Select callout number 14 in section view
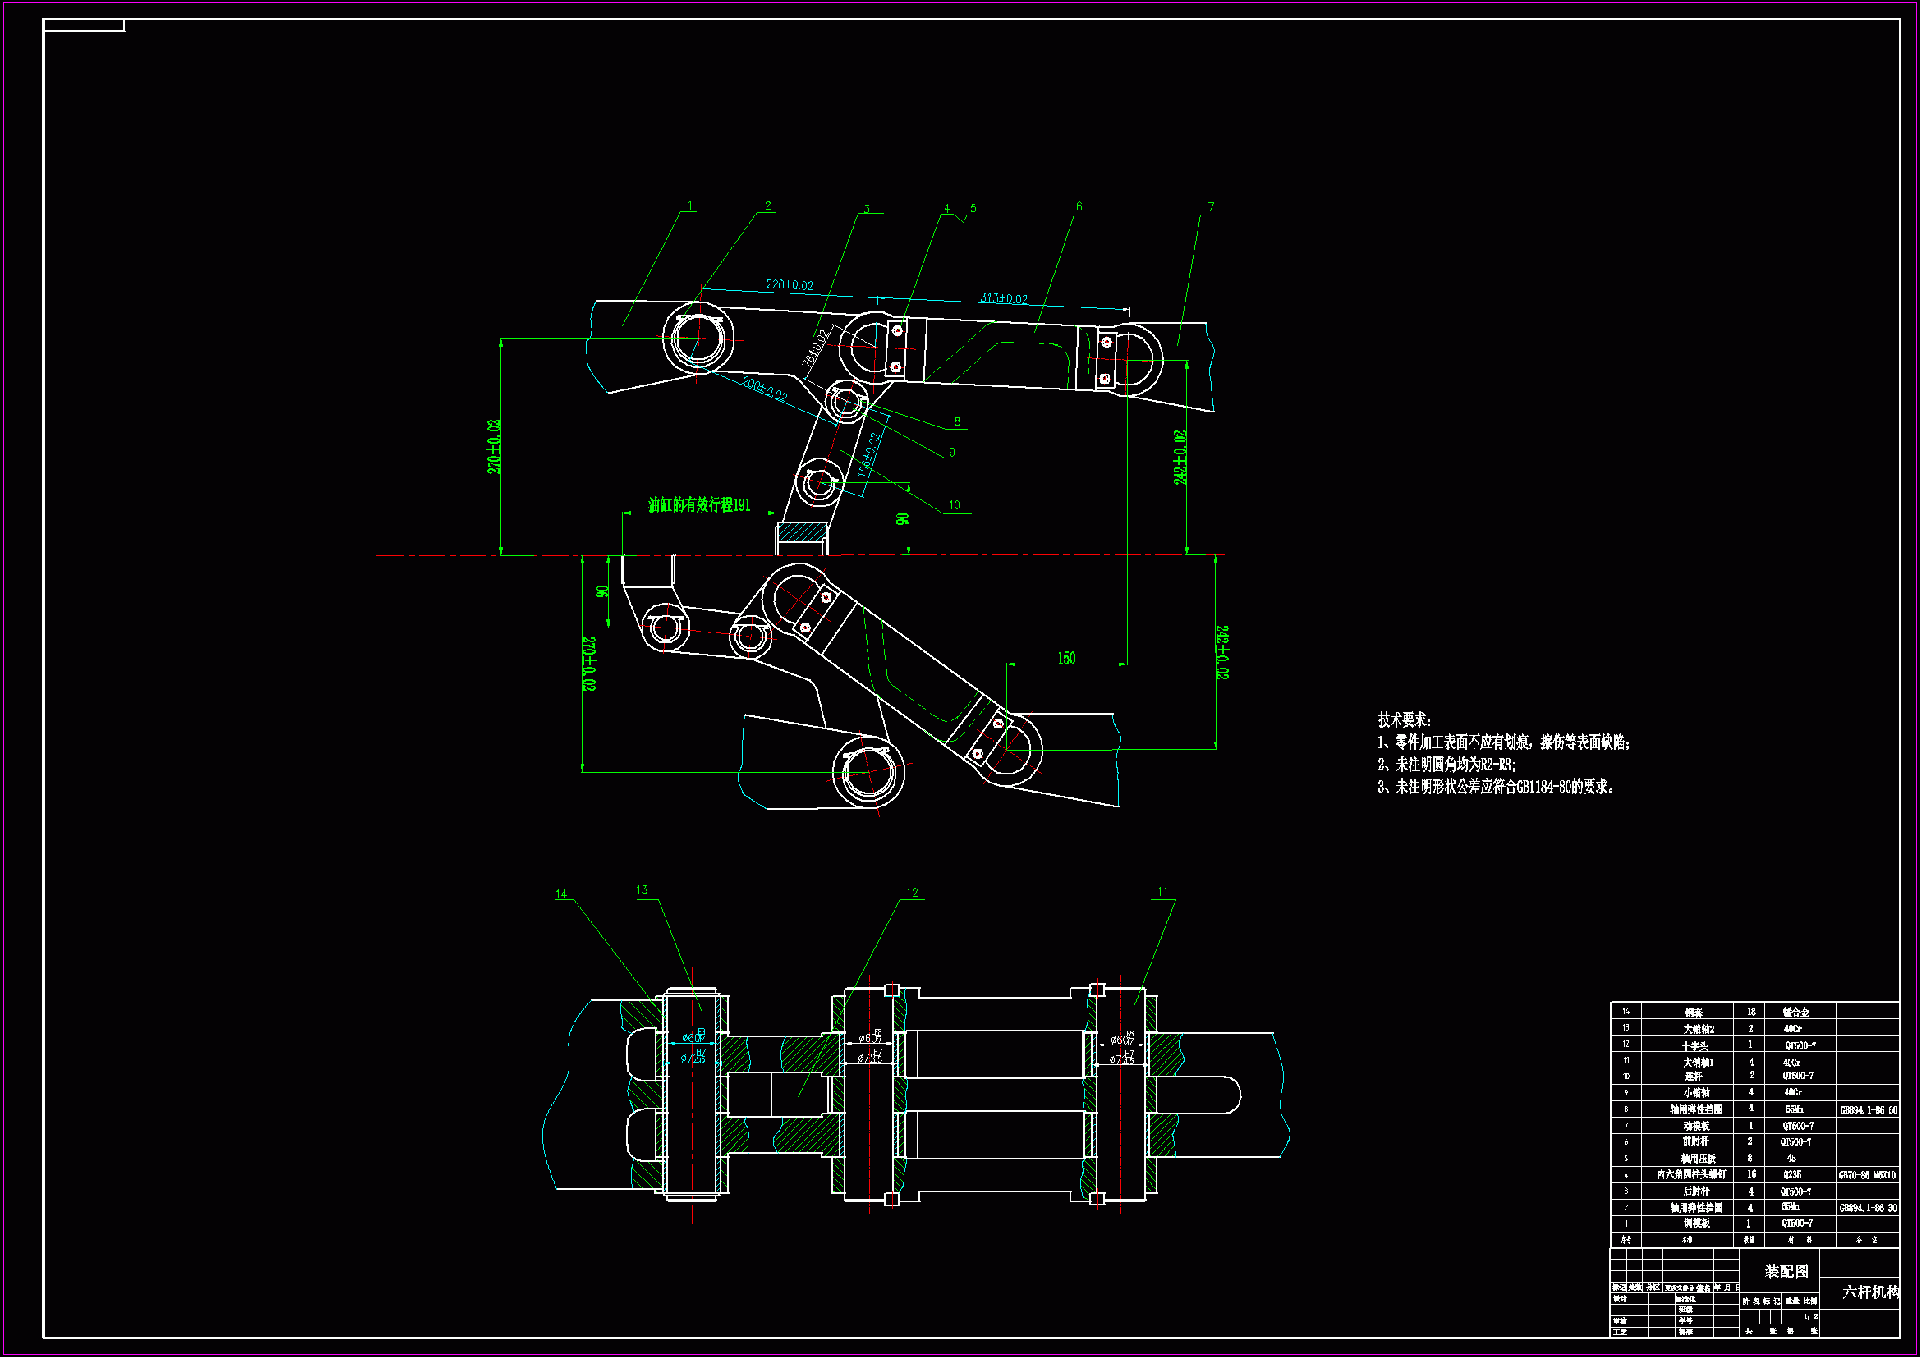This screenshot has width=1920, height=1357. coord(561,894)
